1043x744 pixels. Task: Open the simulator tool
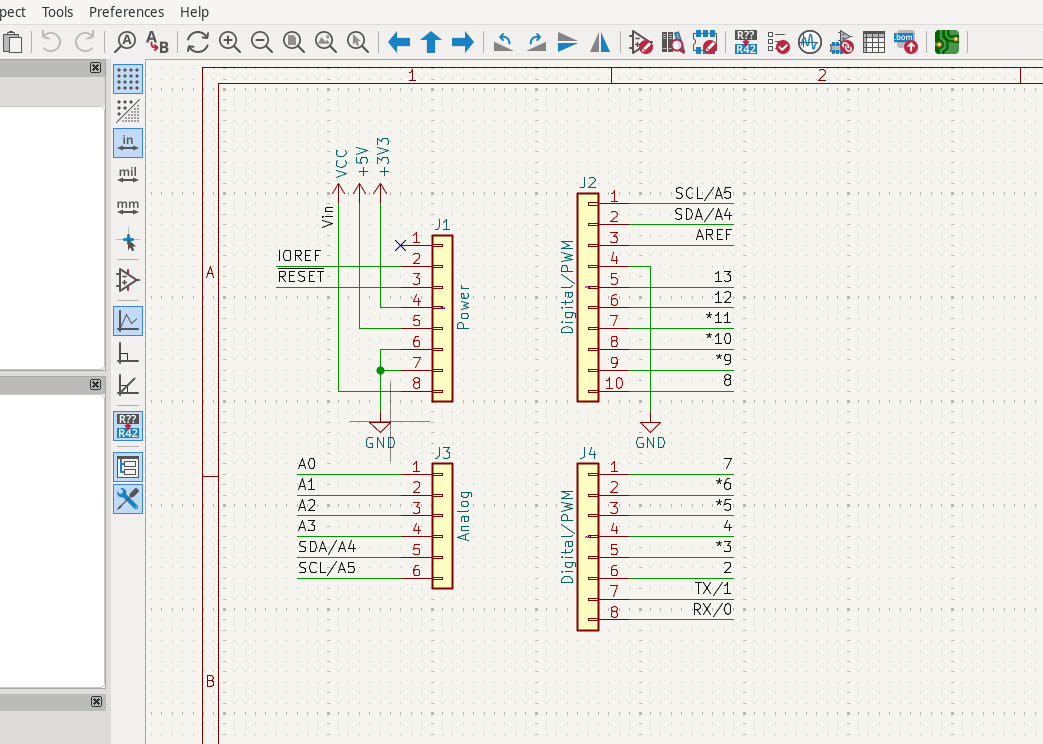coord(810,42)
